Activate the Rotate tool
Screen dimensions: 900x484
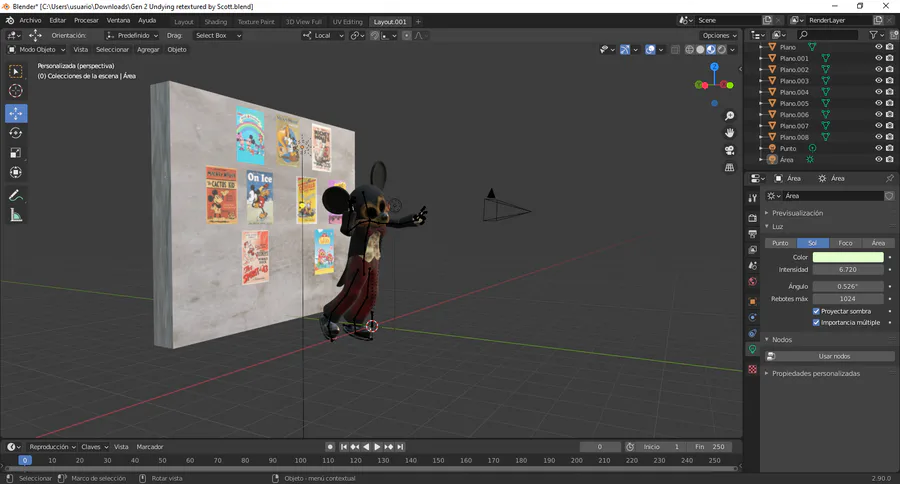click(x=16, y=133)
